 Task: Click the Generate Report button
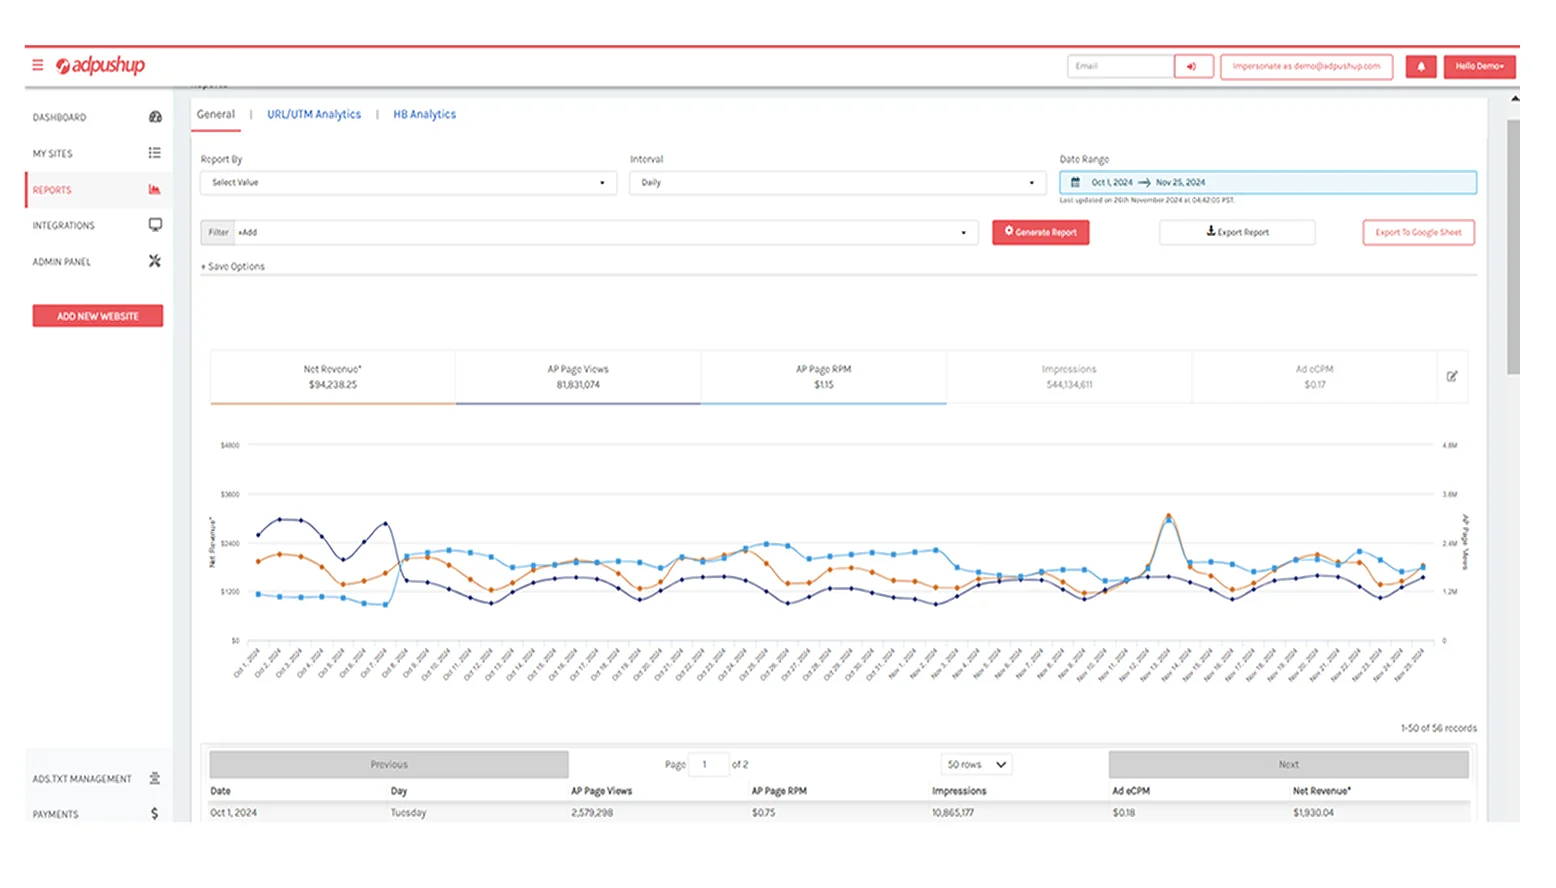1041,232
